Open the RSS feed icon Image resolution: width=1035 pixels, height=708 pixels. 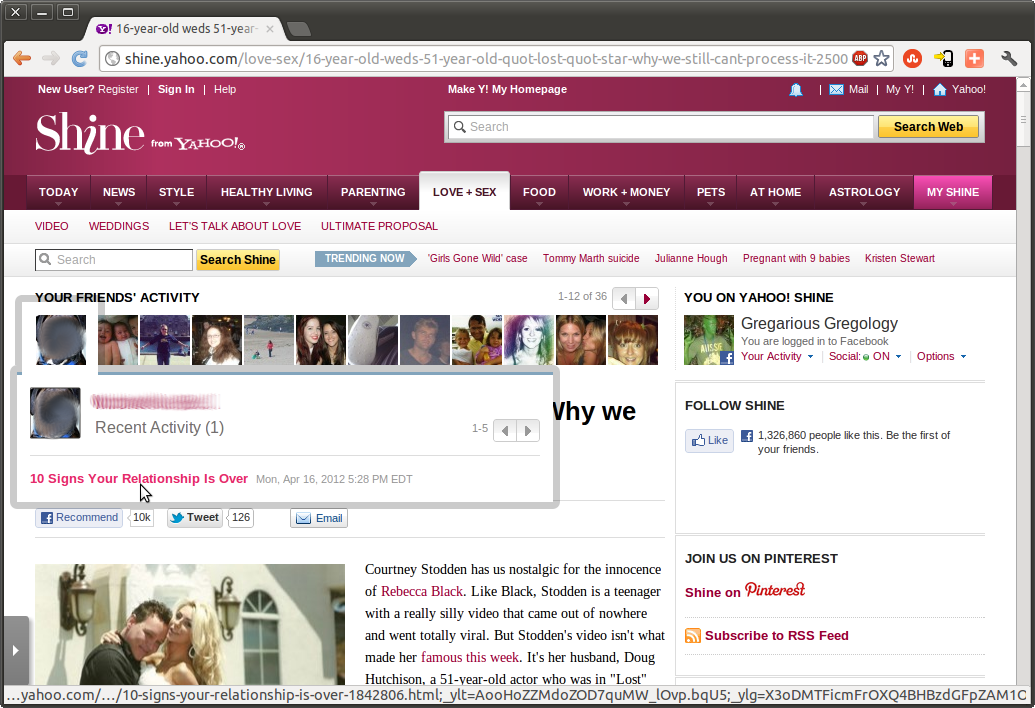(x=693, y=636)
